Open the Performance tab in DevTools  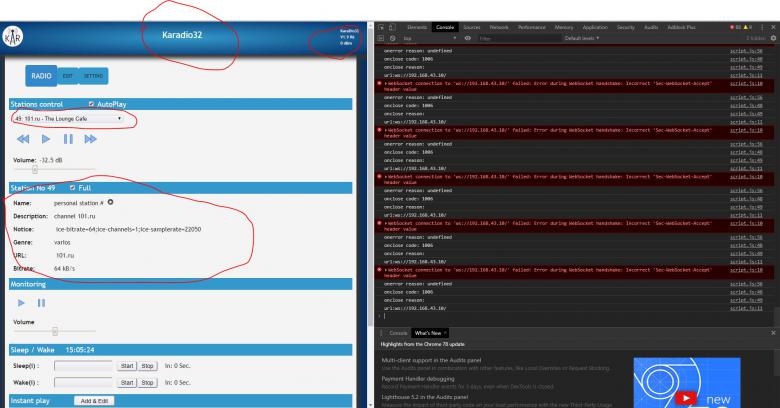coord(532,27)
